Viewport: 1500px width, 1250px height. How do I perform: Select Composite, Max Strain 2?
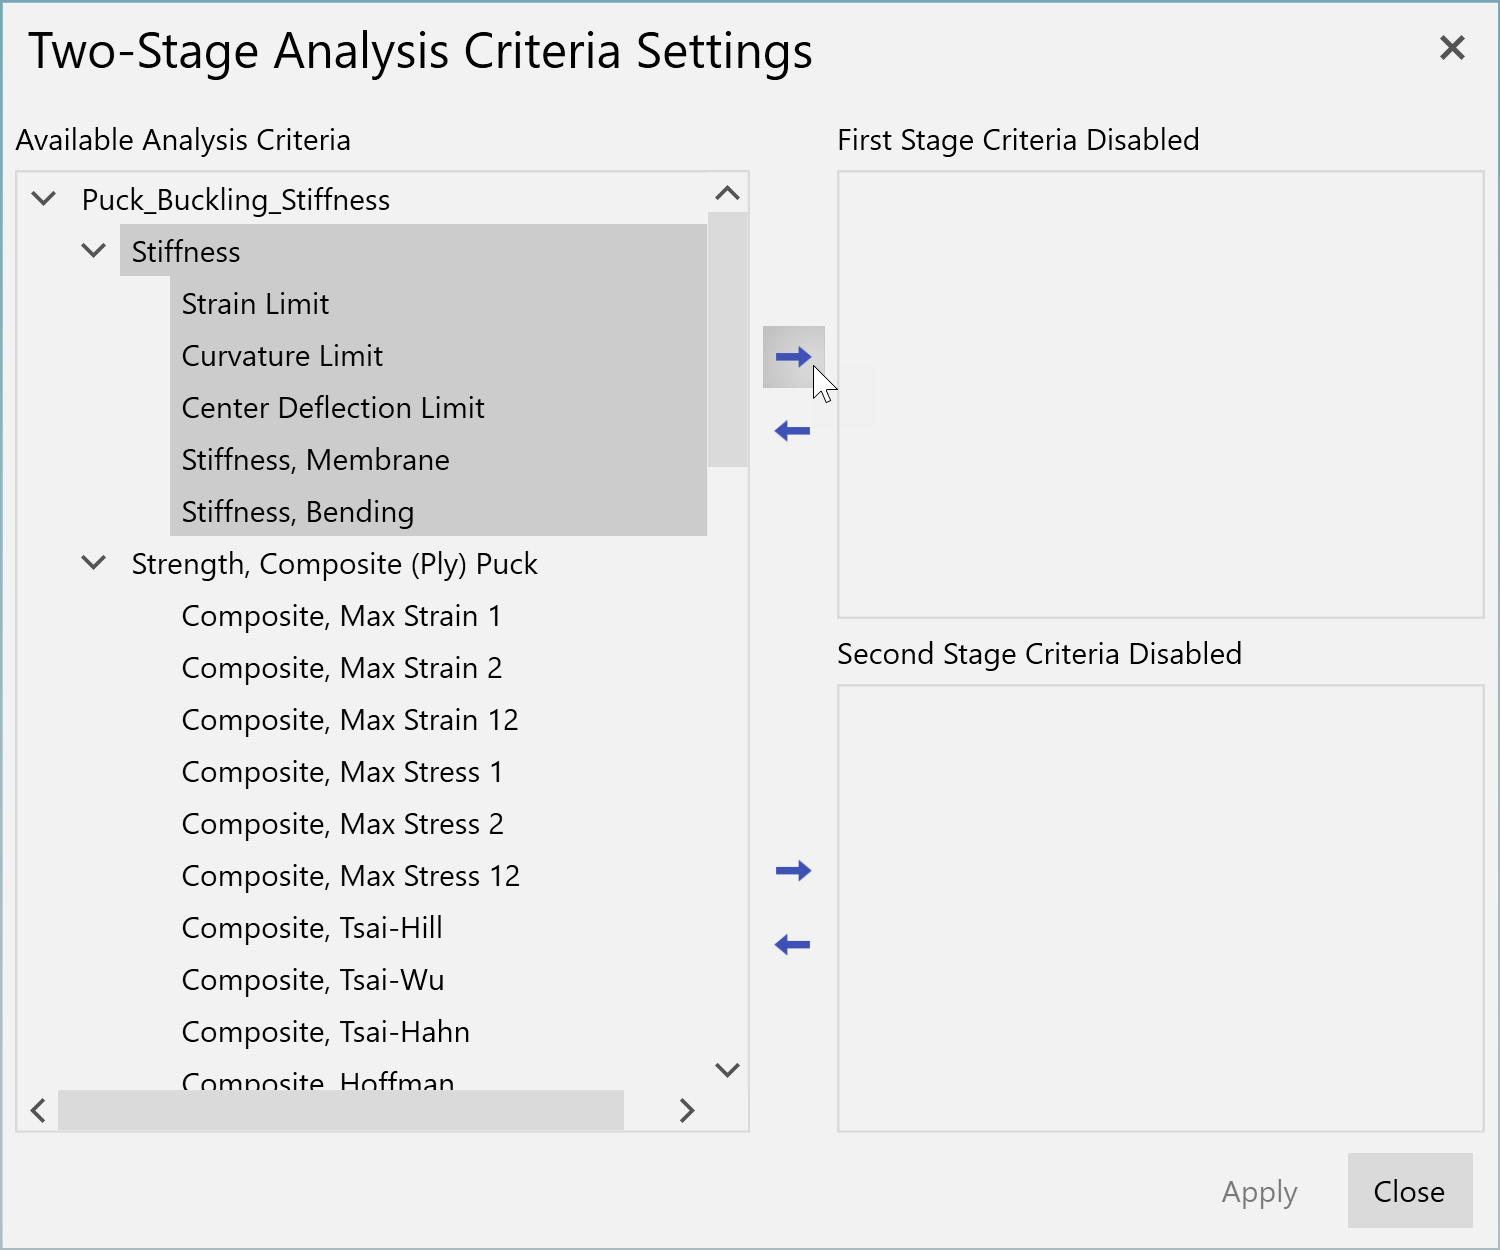(x=342, y=668)
